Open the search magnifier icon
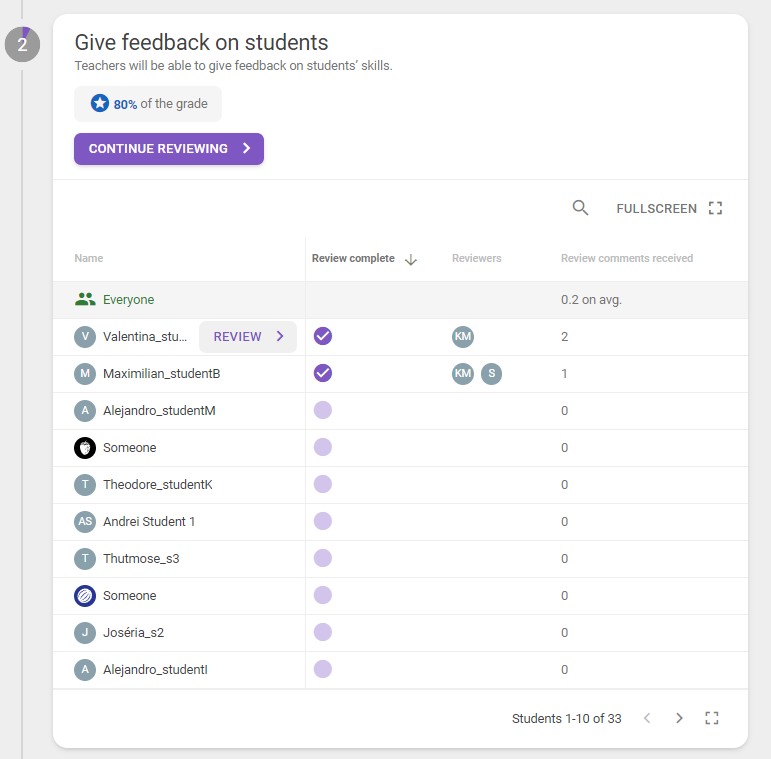The image size is (771, 759). click(580, 208)
